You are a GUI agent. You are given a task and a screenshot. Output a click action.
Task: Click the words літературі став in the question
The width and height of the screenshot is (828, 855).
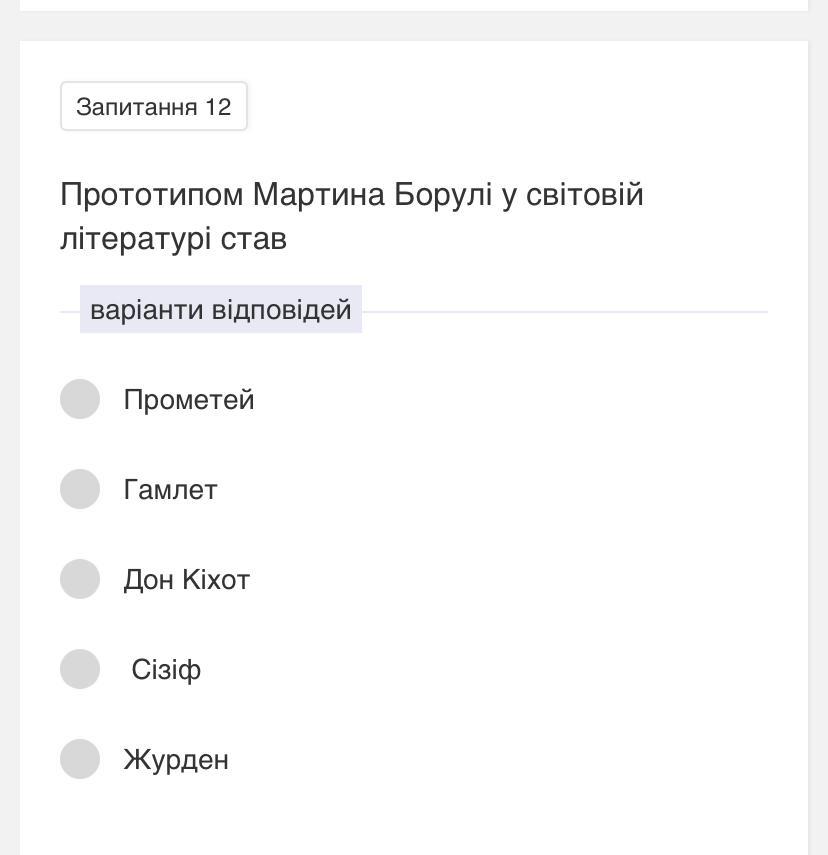pyautogui.click(x=174, y=239)
